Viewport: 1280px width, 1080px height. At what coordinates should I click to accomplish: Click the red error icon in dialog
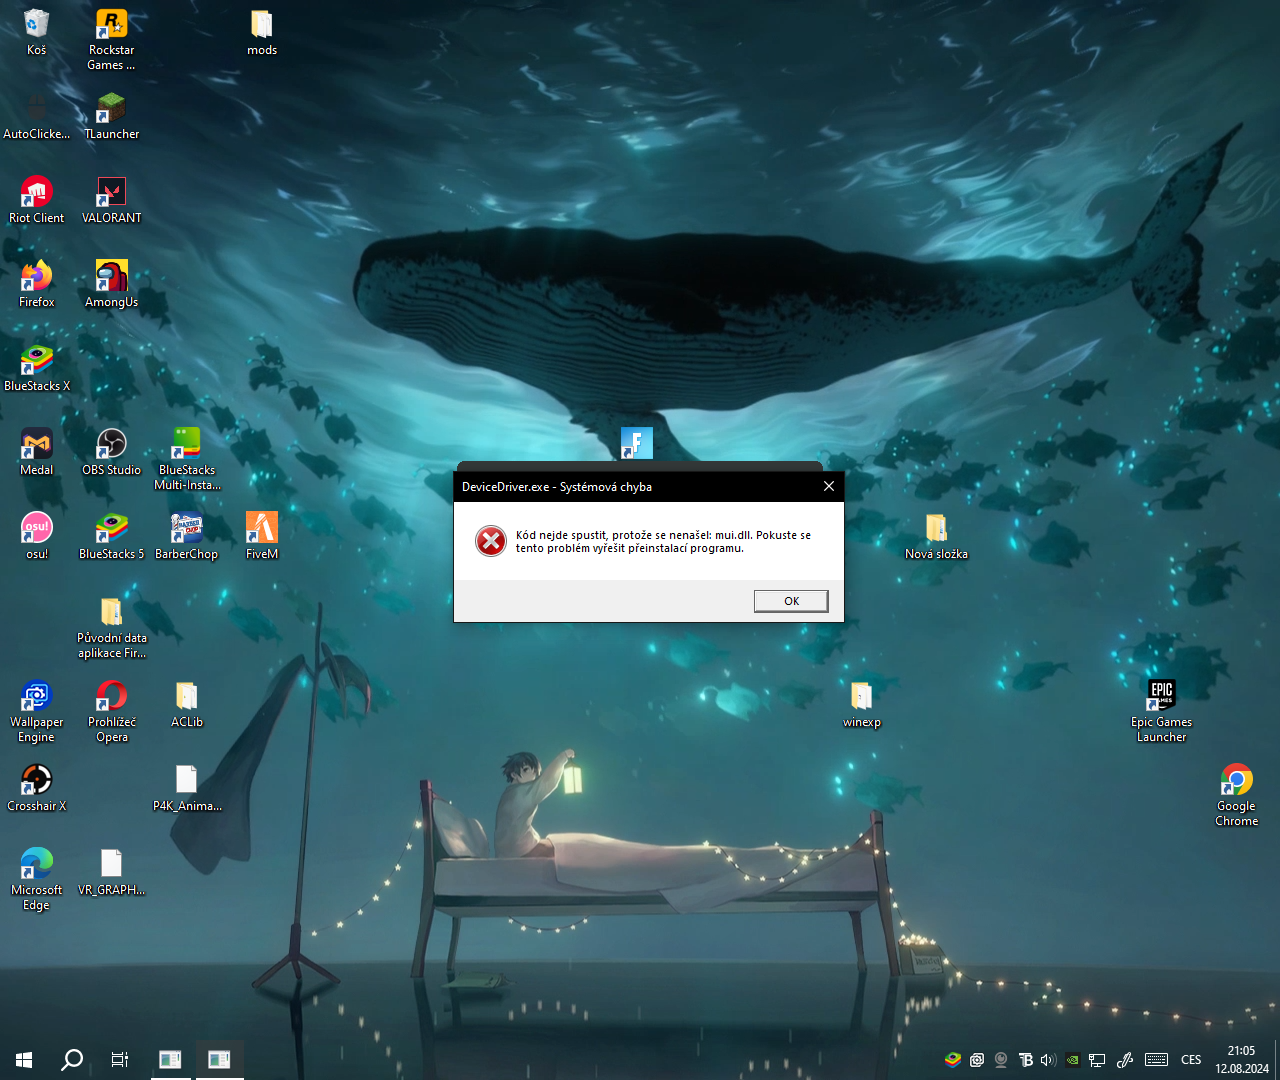pos(490,541)
